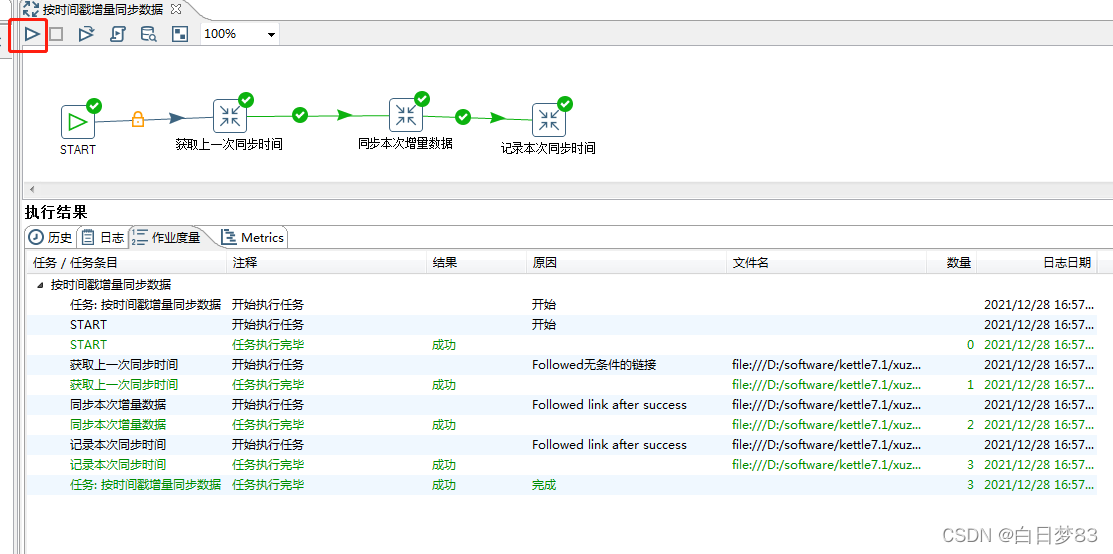Select the START job entry node

pyautogui.click(x=77, y=122)
